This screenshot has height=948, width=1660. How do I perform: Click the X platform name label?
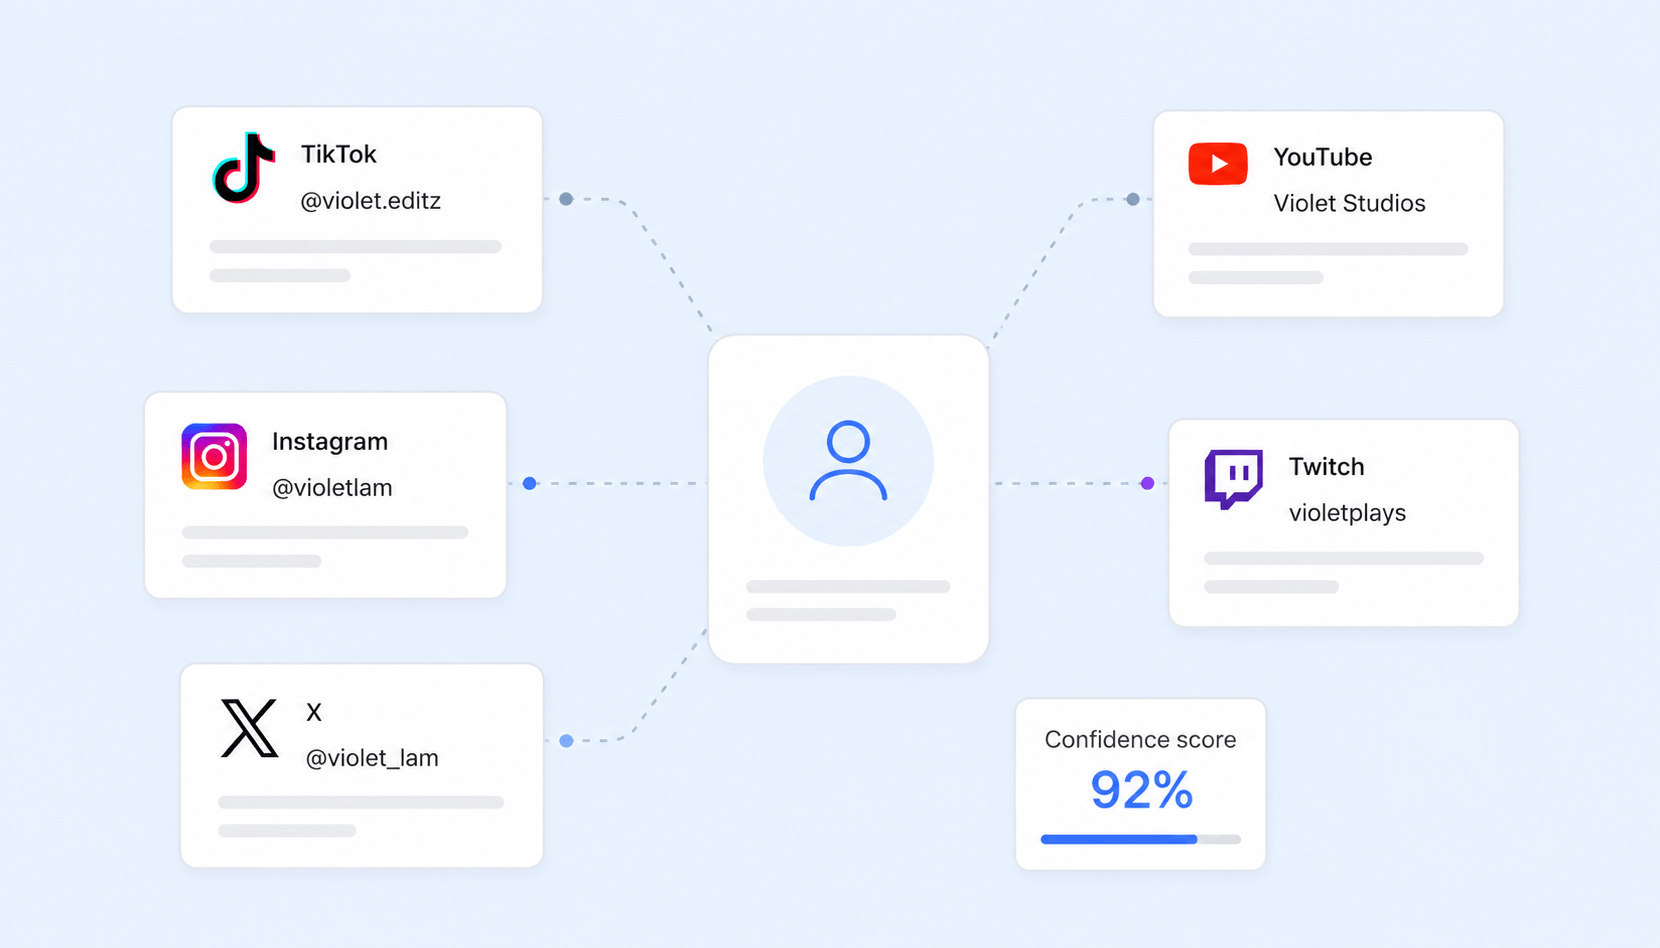[314, 712]
